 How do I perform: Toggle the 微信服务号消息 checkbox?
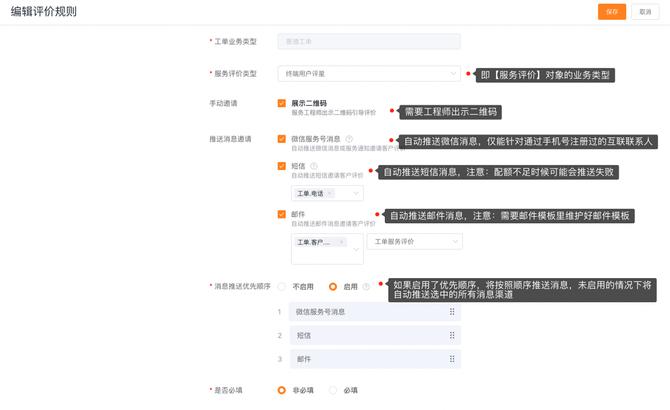pyautogui.click(x=282, y=139)
